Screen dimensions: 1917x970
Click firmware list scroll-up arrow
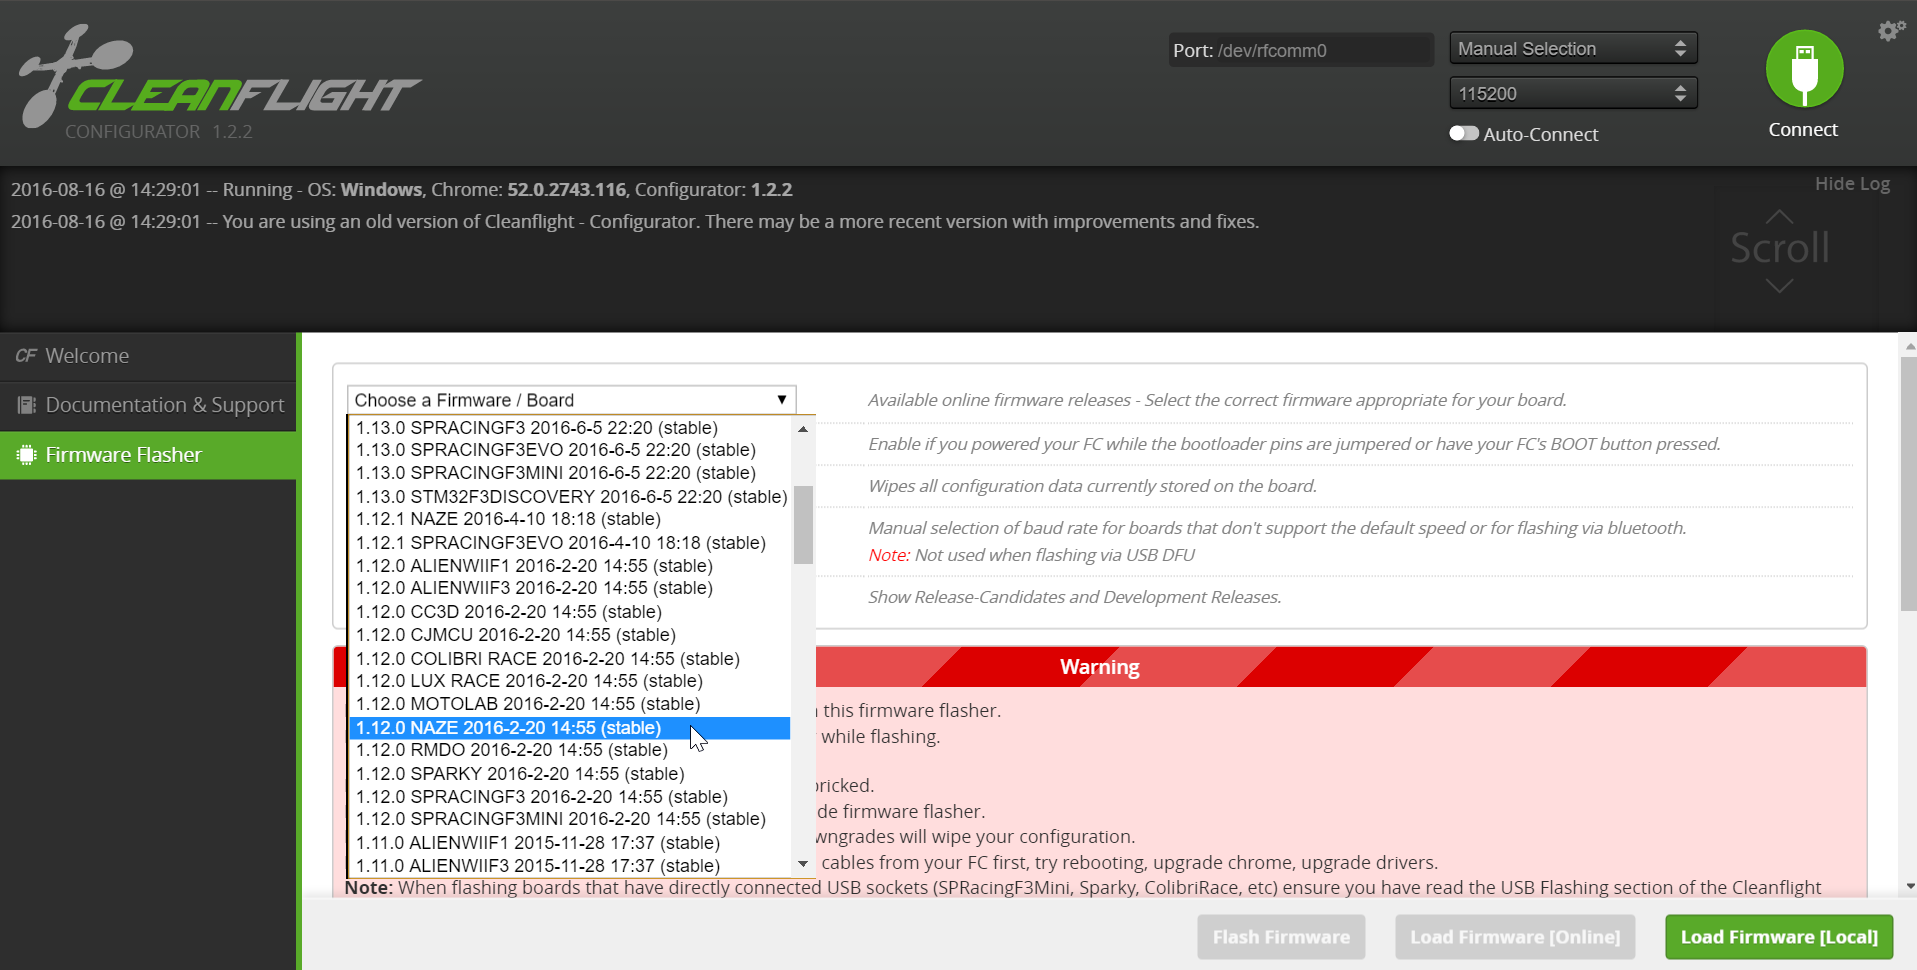(x=803, y=429)
